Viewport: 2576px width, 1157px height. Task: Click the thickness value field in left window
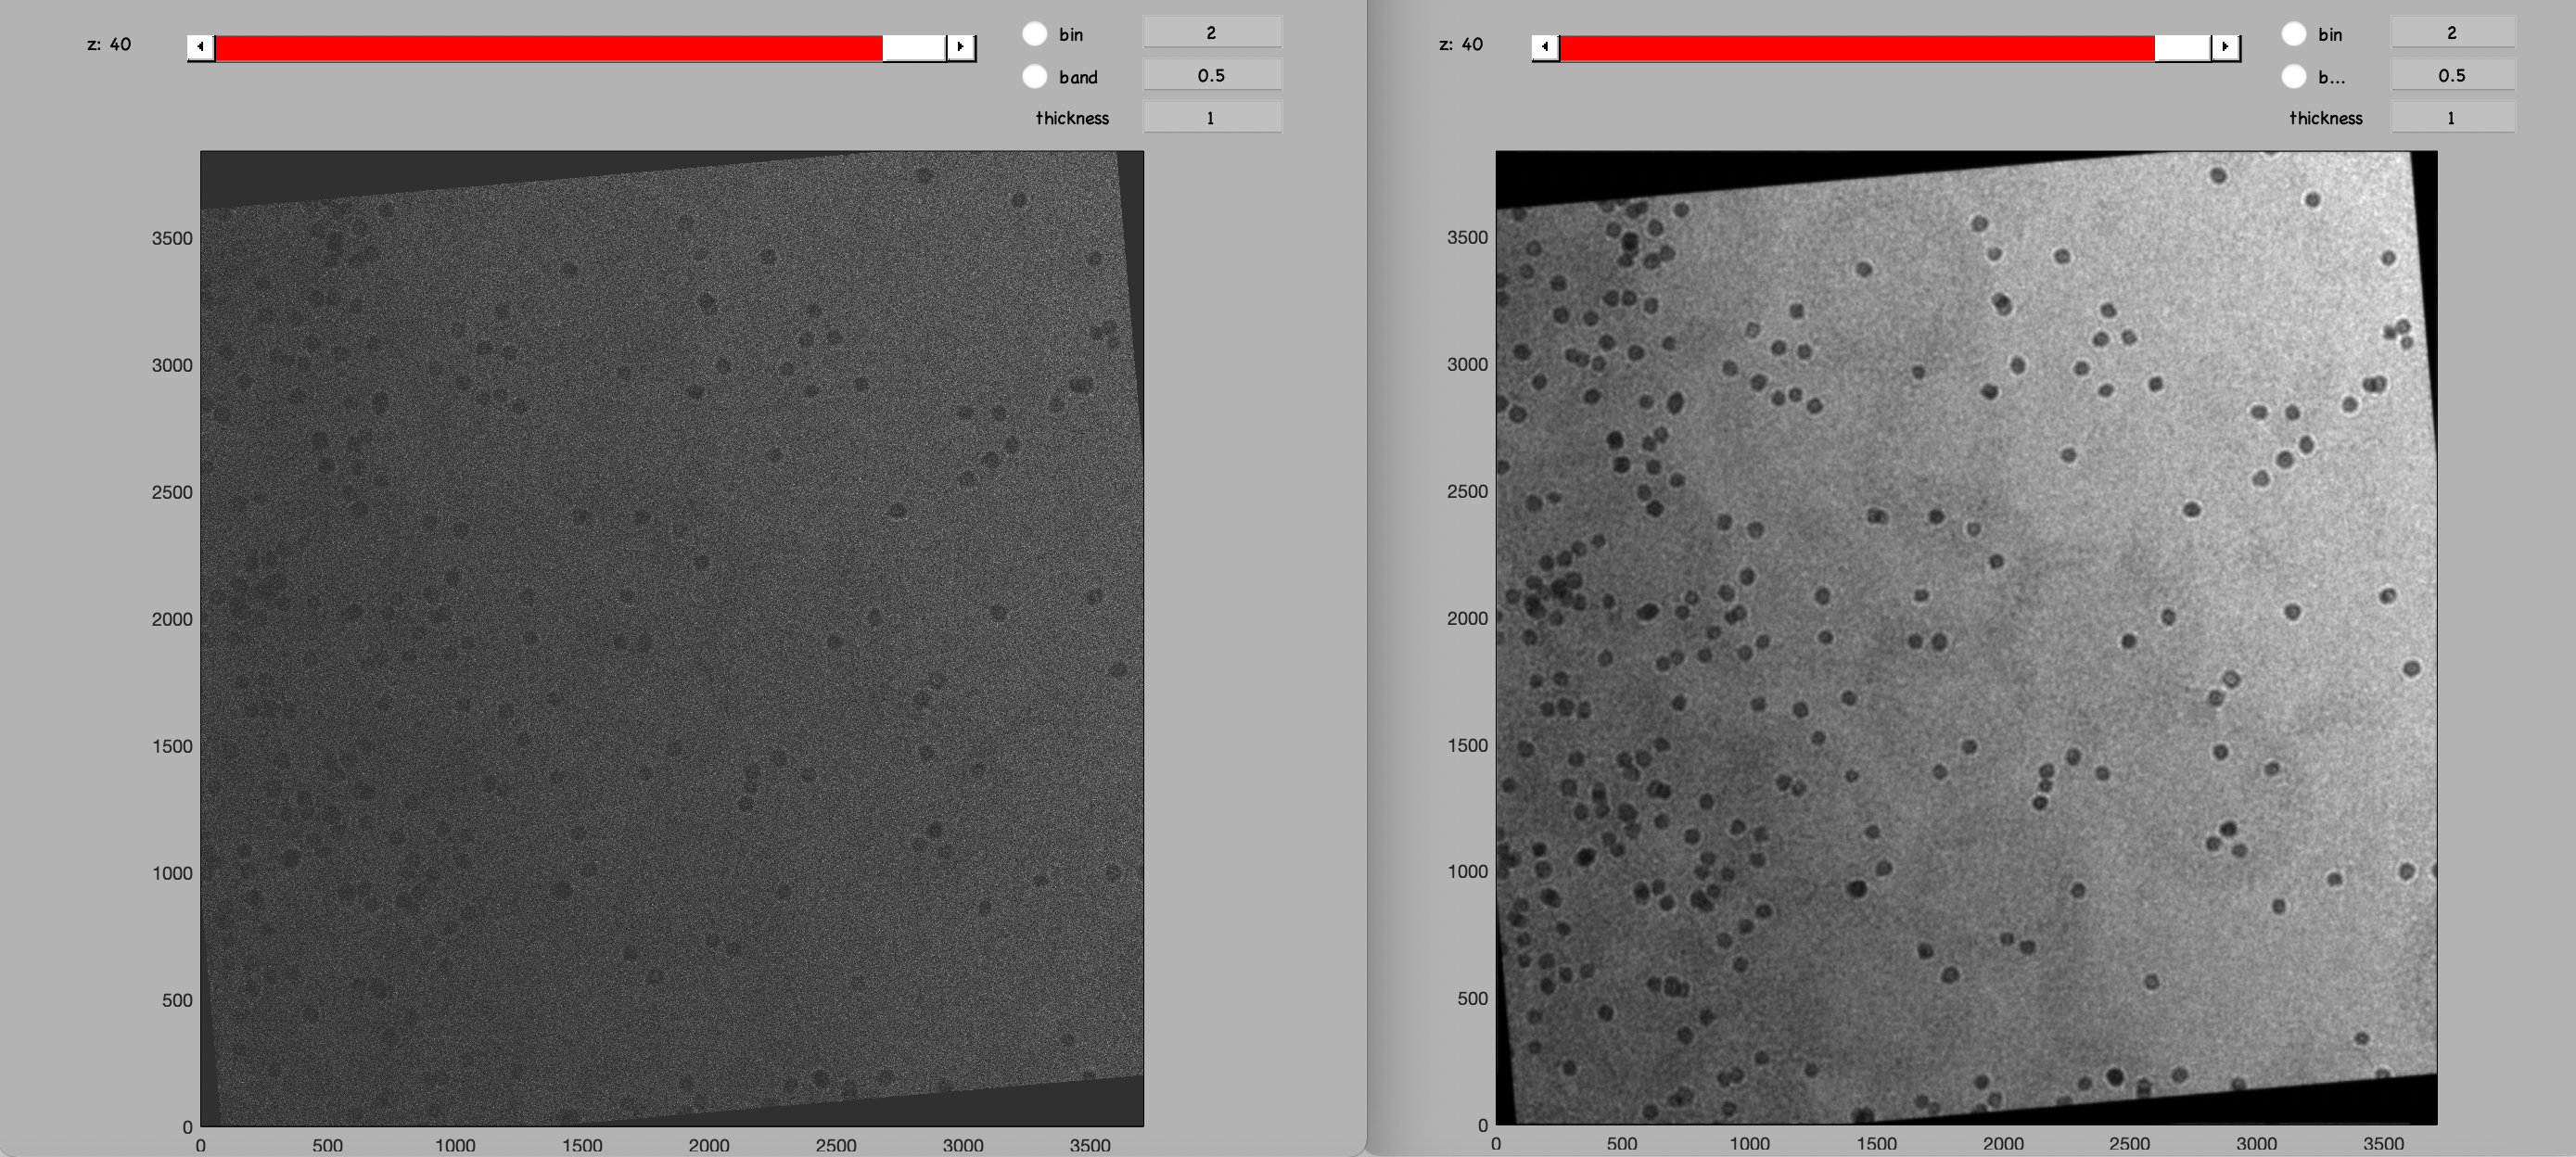[1212, 118]
